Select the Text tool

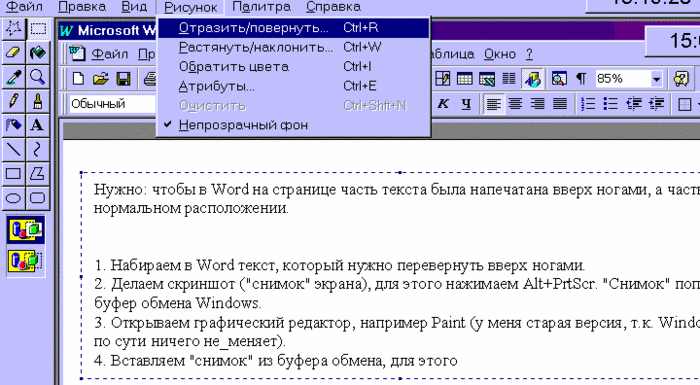(38, 125)
